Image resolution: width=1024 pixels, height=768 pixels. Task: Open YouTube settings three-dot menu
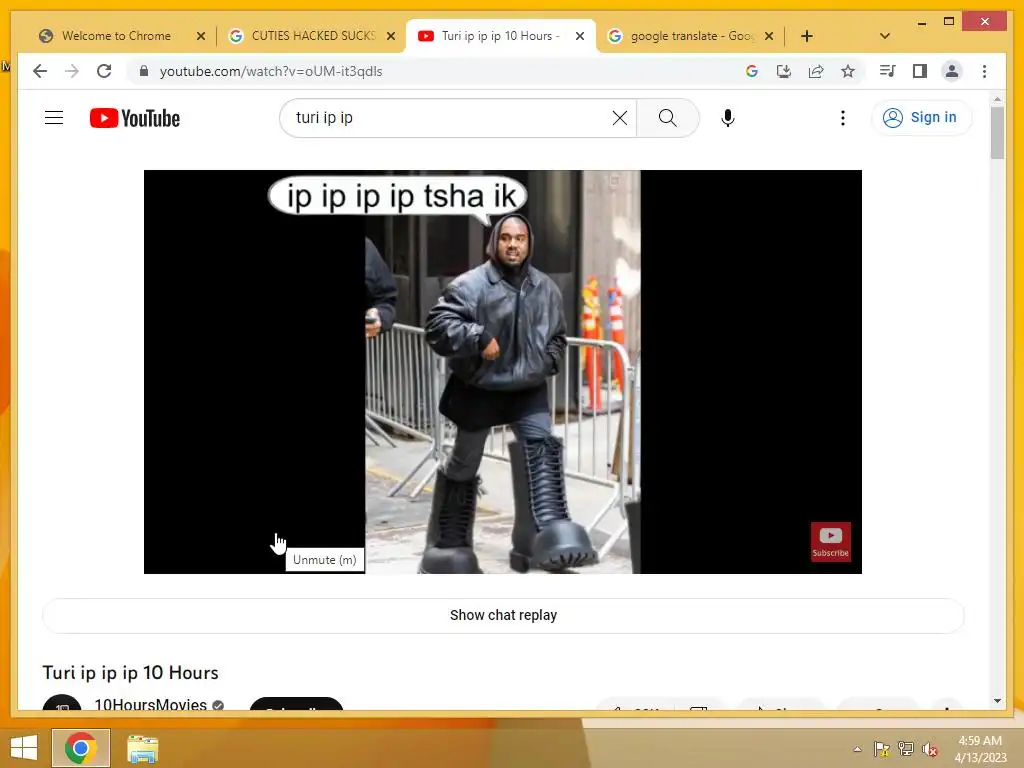pos(843,118)
